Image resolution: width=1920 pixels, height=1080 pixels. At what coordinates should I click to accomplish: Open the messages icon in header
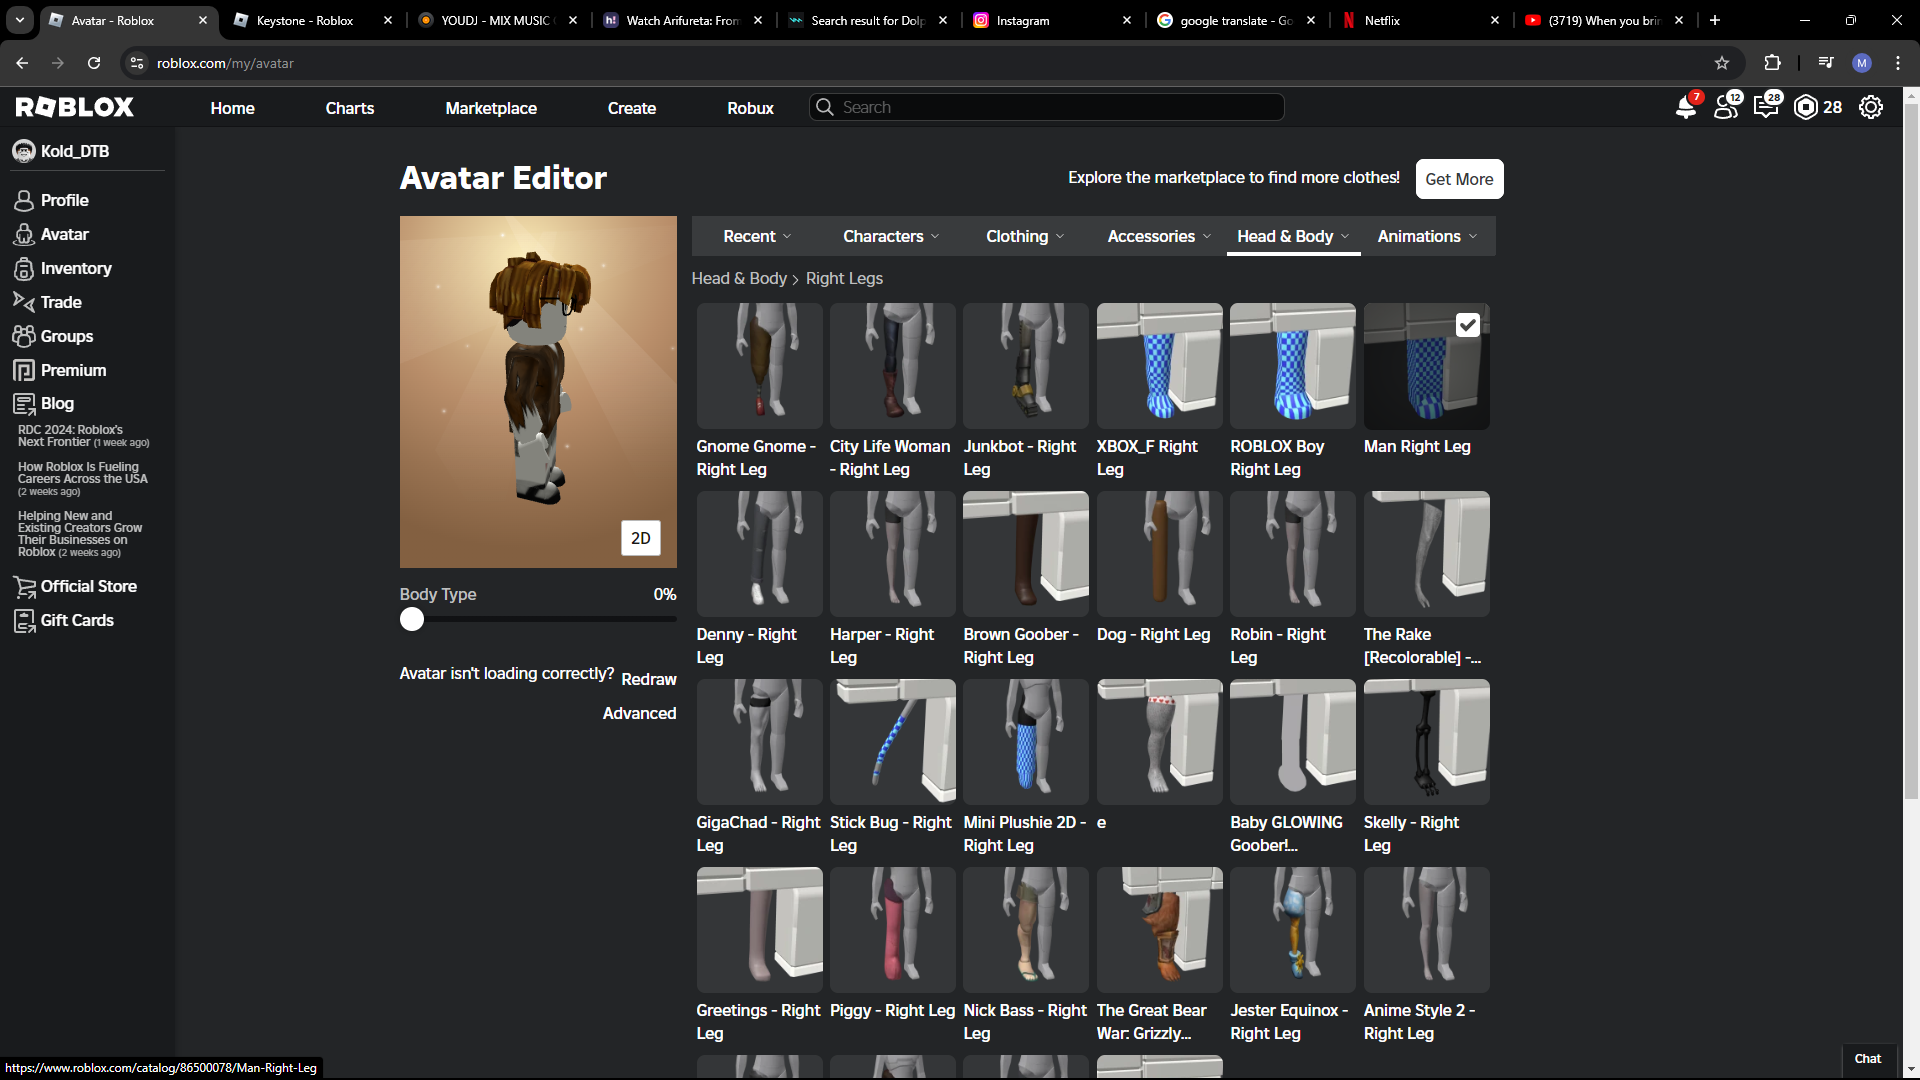(1767, 107)
